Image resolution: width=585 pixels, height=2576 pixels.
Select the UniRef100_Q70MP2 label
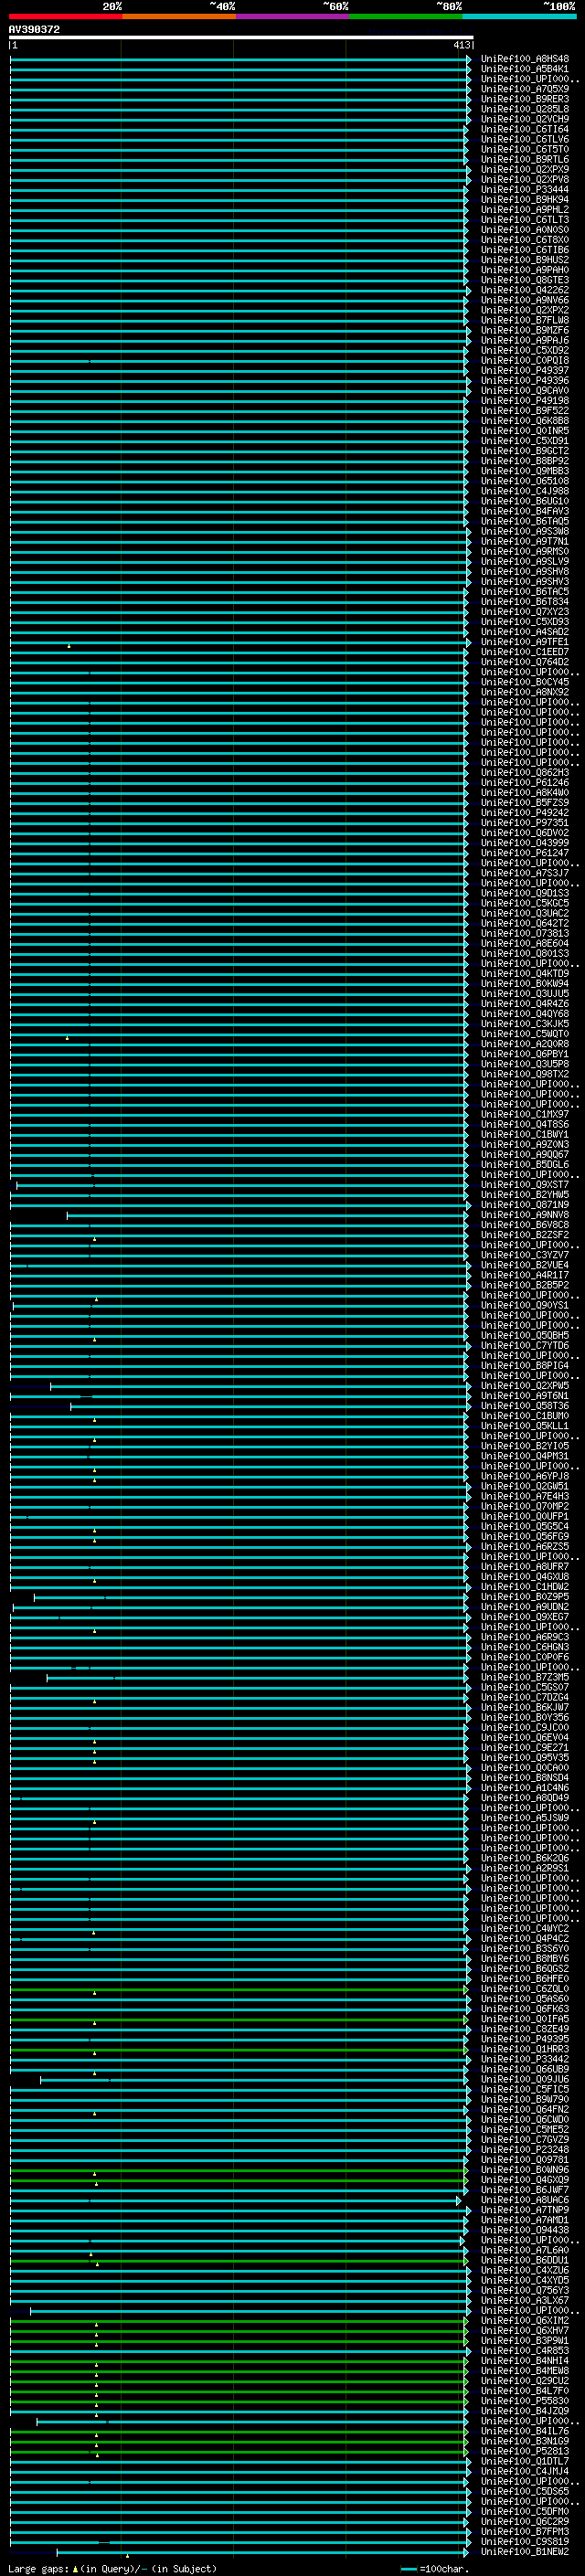(x=525, y=1505)
